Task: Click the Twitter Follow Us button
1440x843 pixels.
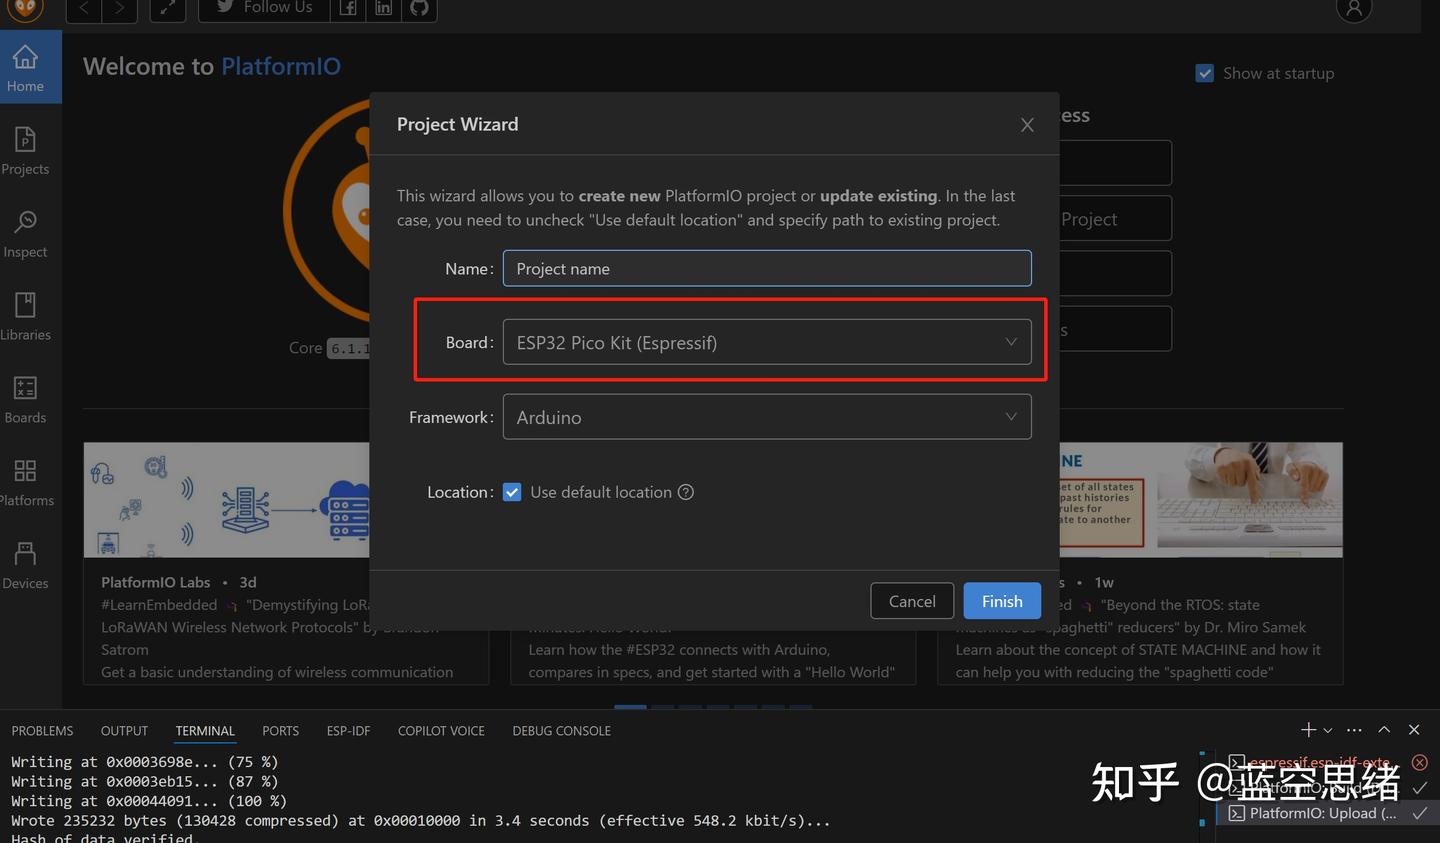Action: (265, 8)
